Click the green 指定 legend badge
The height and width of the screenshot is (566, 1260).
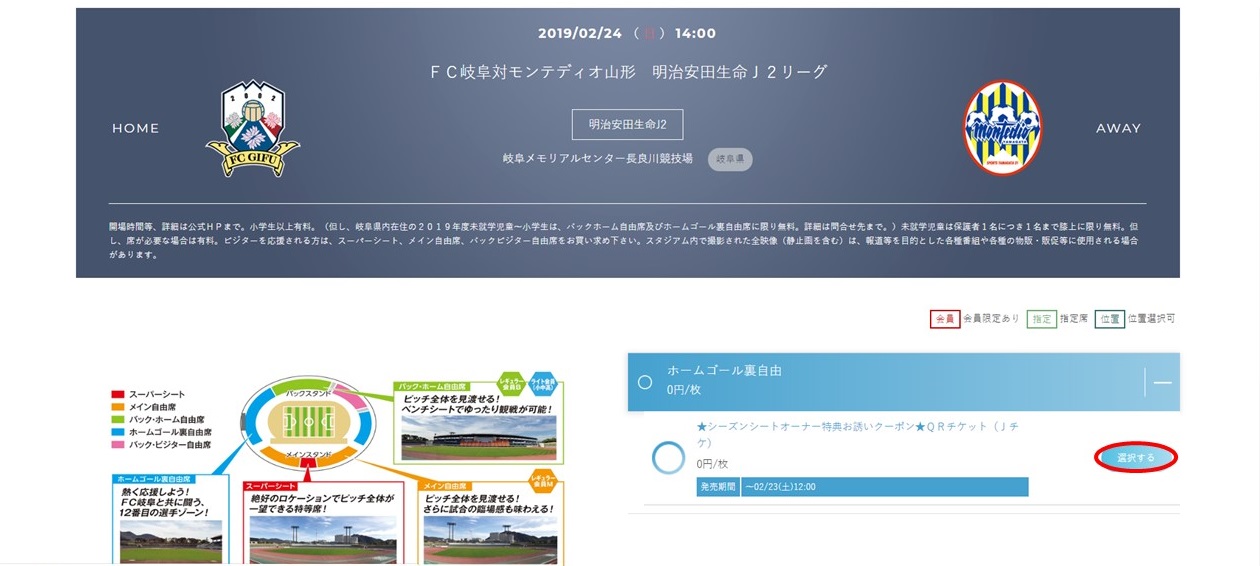(x=1042, y=318)
